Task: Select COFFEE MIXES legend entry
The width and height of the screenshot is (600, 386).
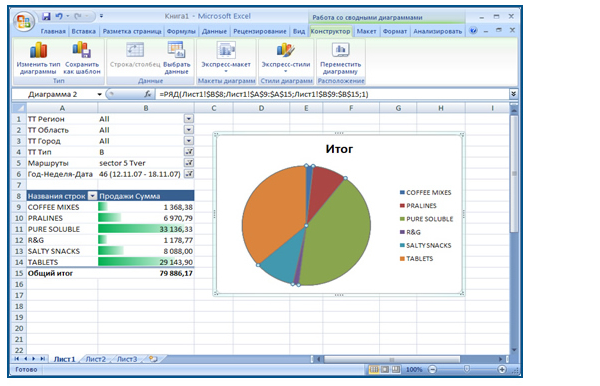Action: [x=426, y=192]
